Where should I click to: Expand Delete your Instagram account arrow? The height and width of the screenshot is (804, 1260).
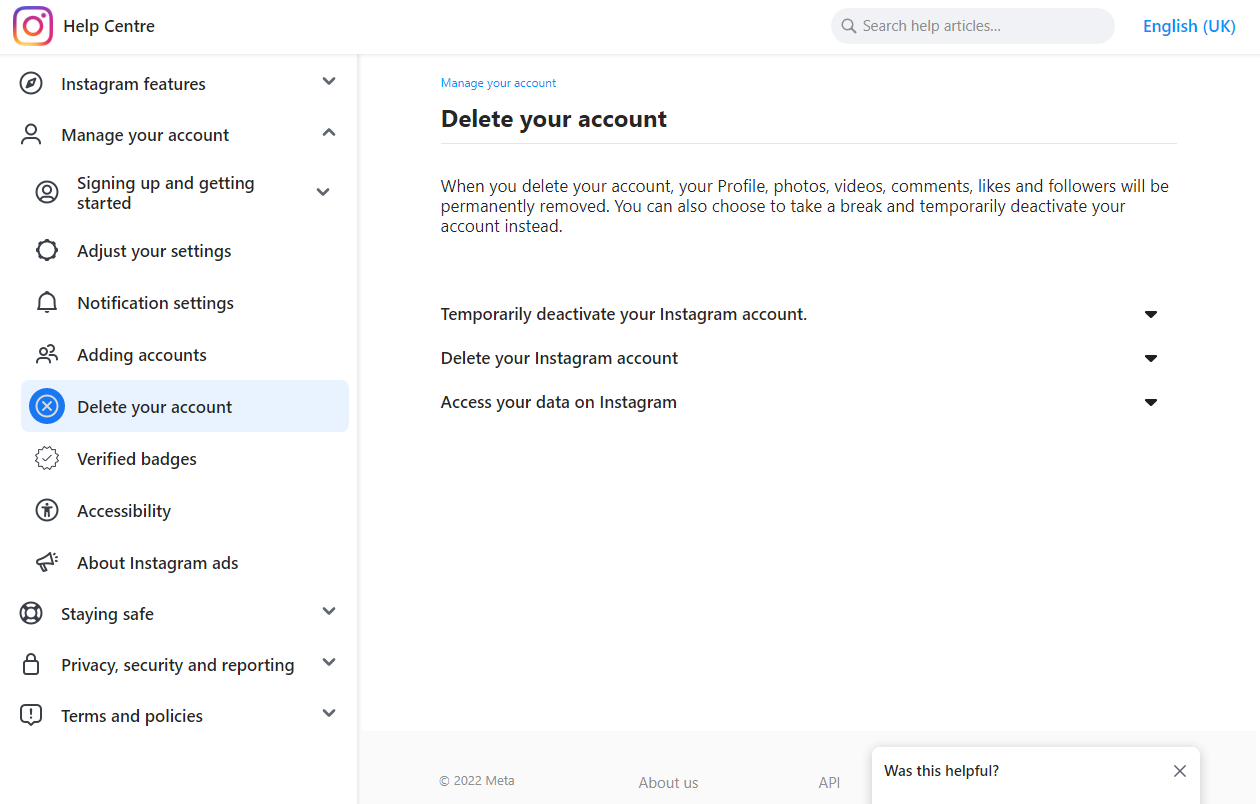coord(1151,358)
